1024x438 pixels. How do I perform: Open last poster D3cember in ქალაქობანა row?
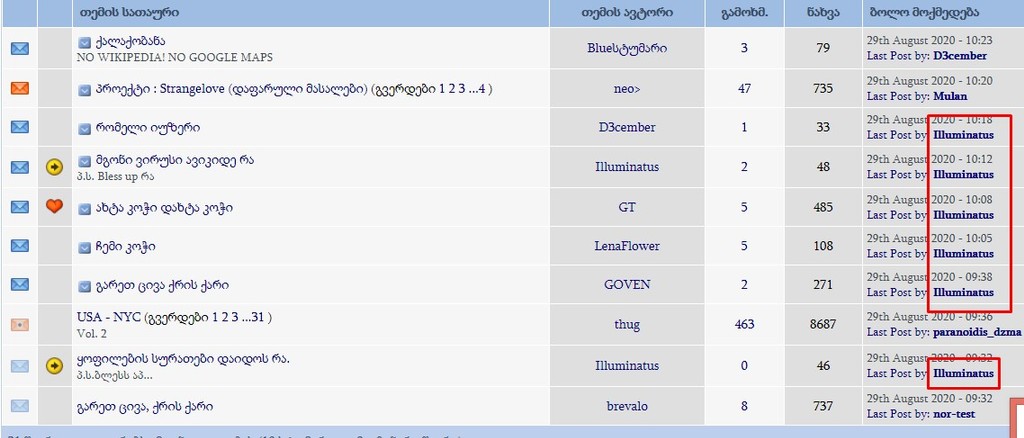tap(960, 56)
